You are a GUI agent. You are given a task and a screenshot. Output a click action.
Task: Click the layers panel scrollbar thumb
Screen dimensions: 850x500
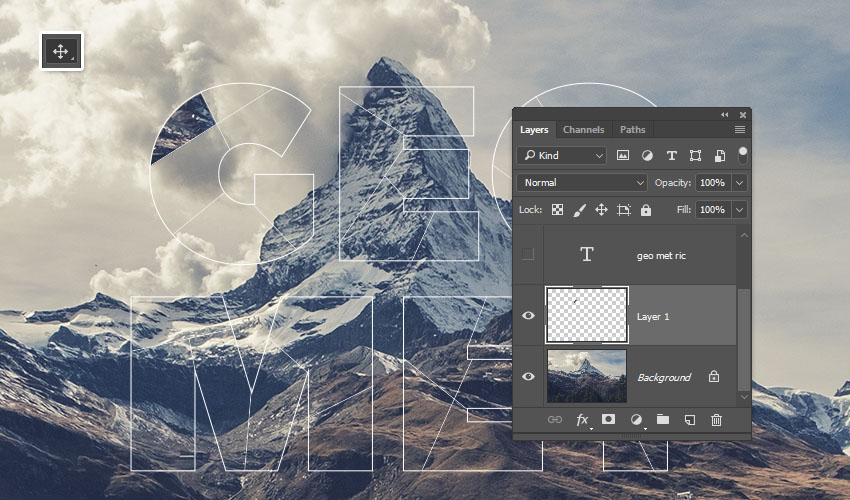click(744, 339)
